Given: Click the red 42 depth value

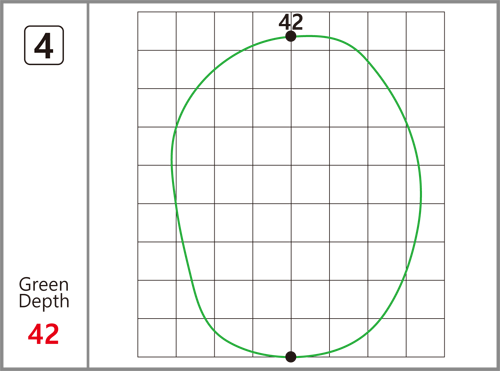Looking at the screenshot, I should (x=43, y=334).
